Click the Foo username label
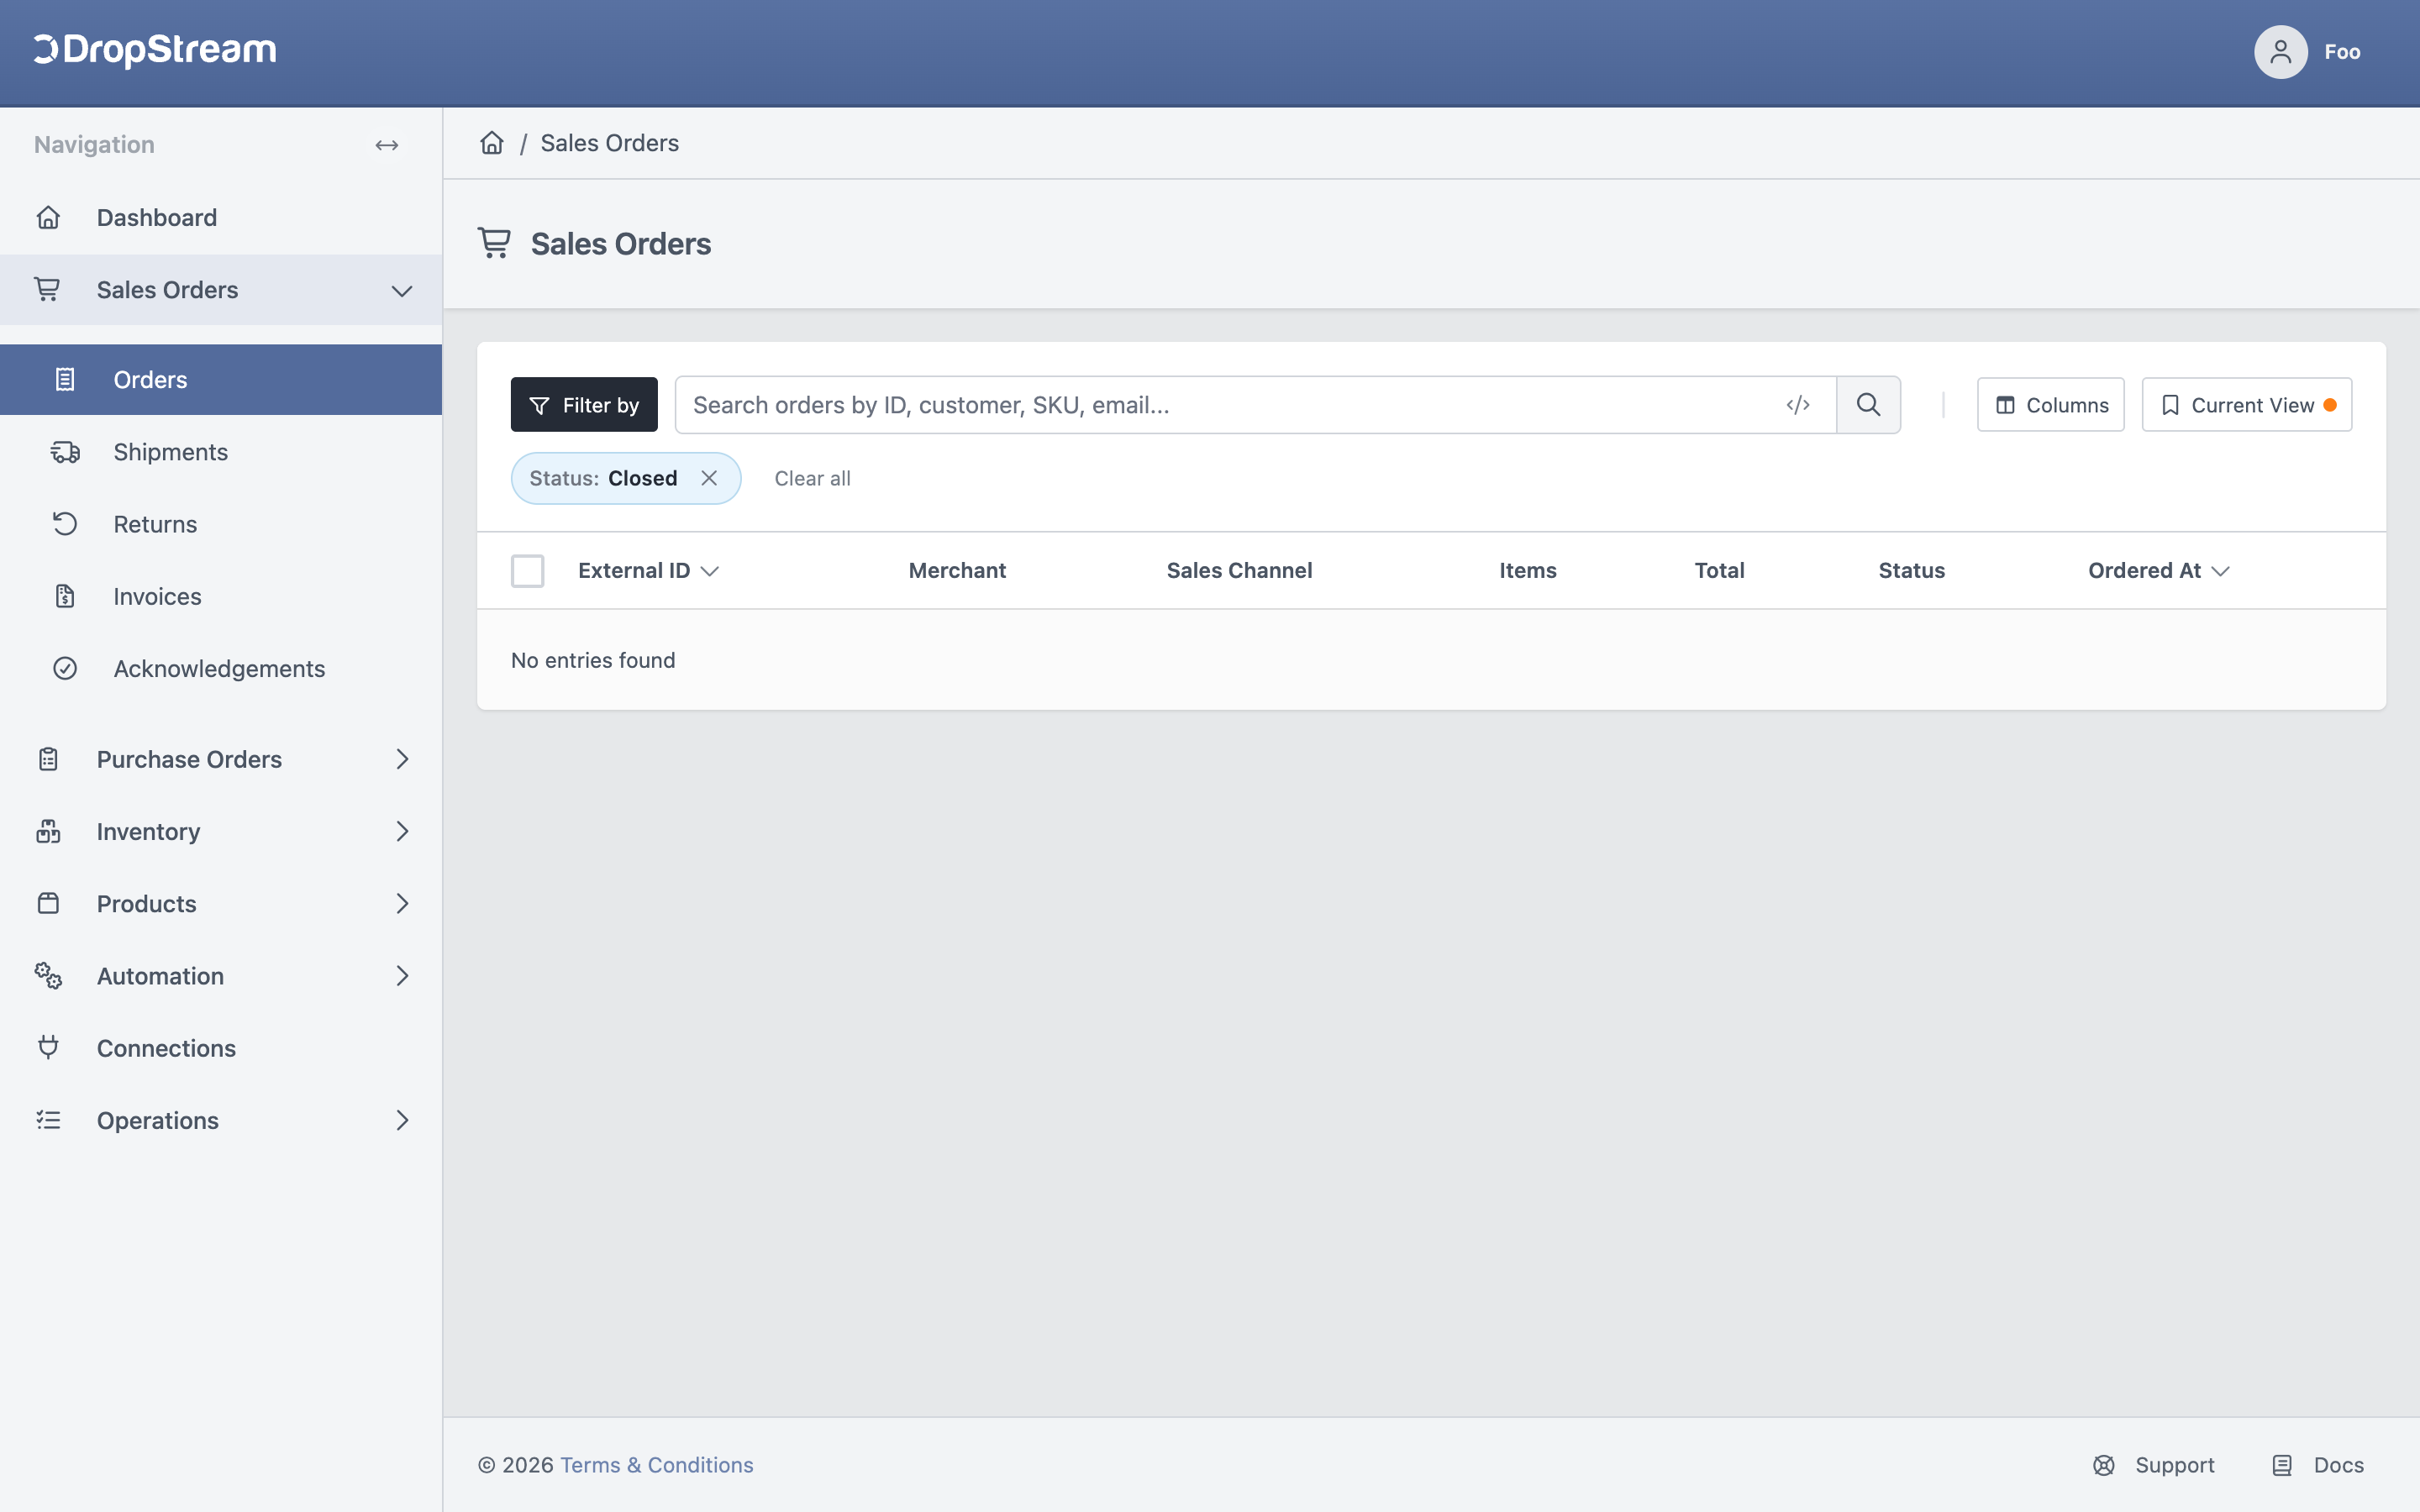 (2342, 52)
